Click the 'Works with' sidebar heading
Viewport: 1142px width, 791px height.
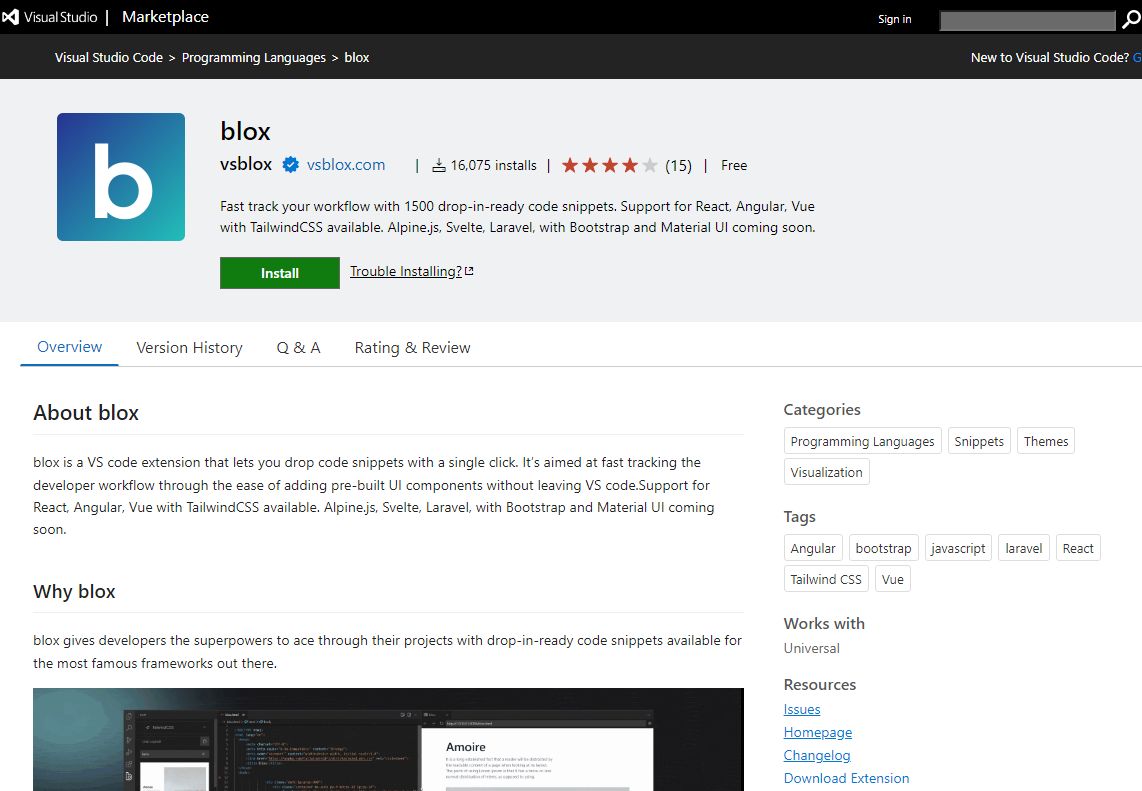tap(824, 623)
